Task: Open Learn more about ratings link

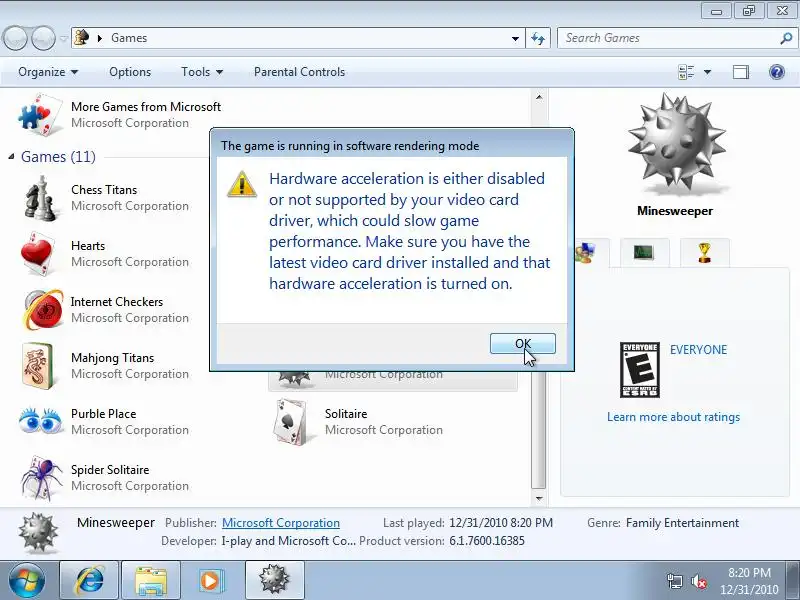Action: click(x=673, y=417)
